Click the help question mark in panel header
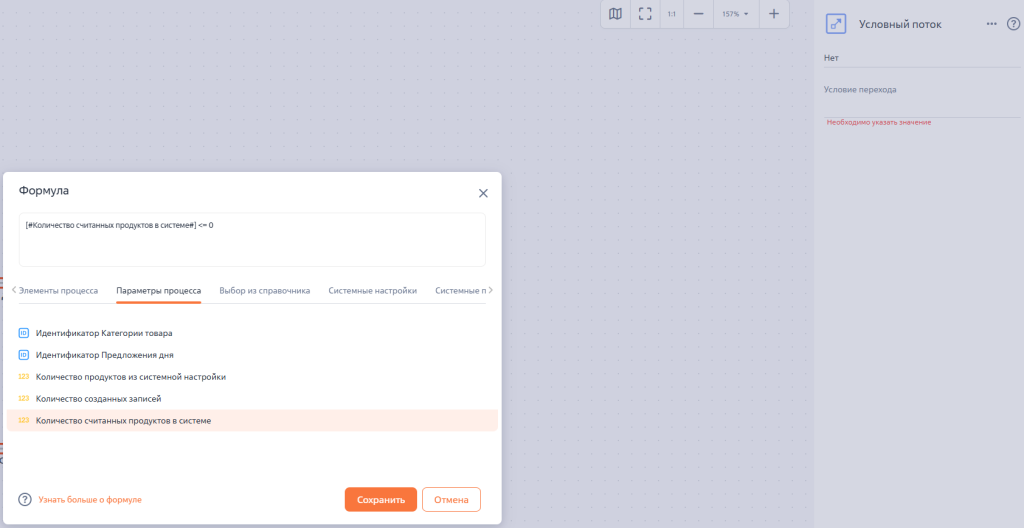1024x528 pixels. click(1013, 24)
